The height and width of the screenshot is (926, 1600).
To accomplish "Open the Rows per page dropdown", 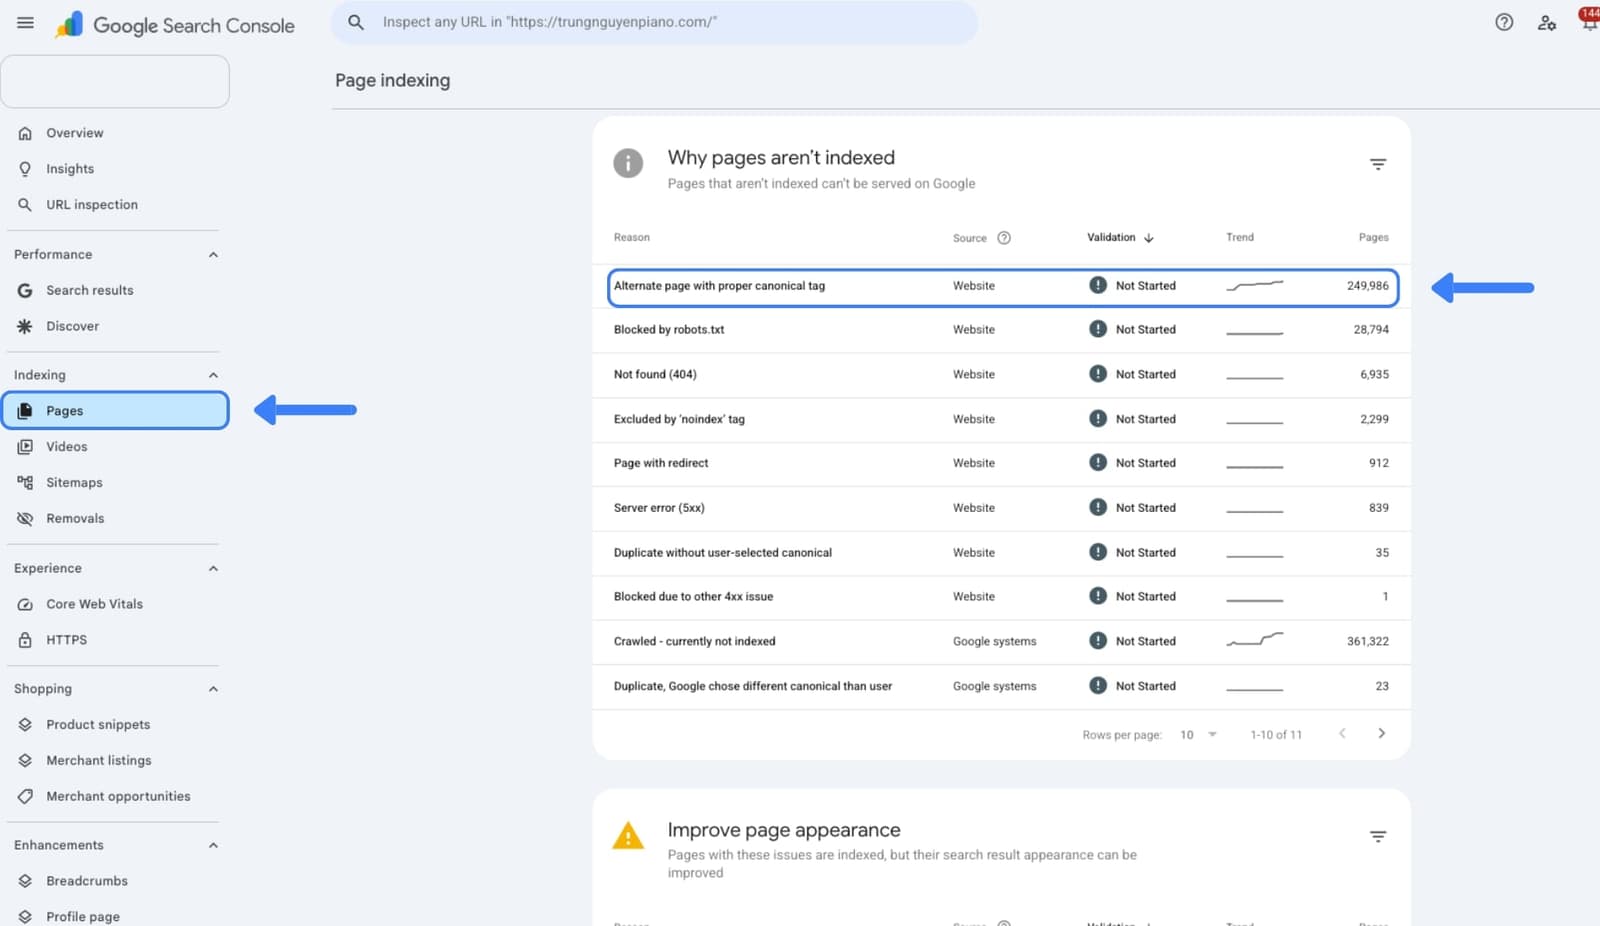I will coord(1198,735).
